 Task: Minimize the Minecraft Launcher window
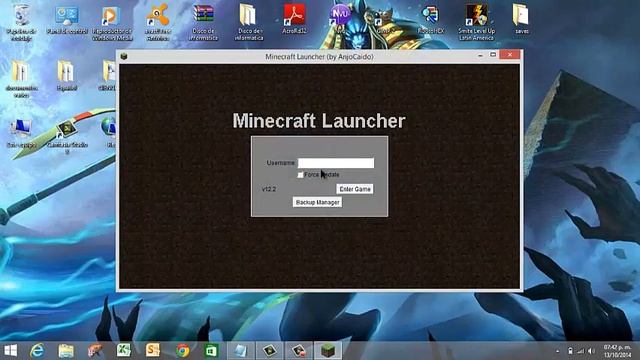[480, 55]
